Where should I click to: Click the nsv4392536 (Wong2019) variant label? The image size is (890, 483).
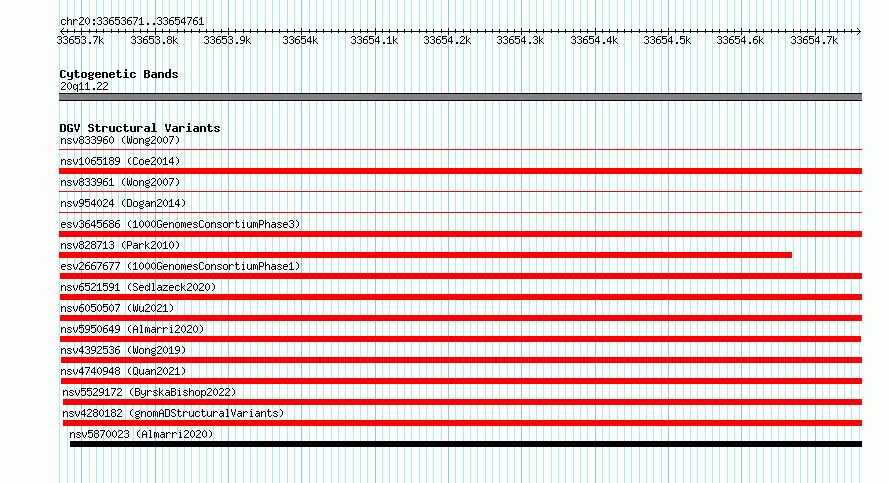123,350
